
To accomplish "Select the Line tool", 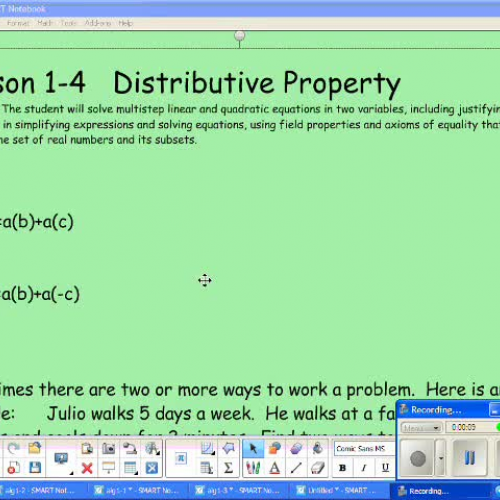I will tap(296, 468).
